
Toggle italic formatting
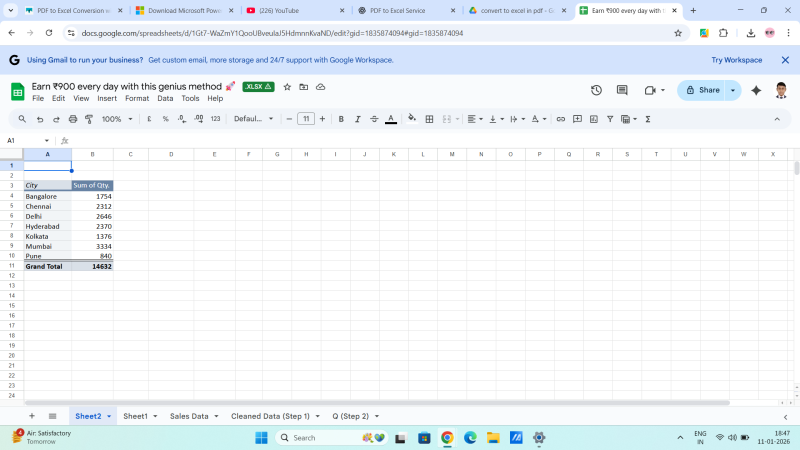click(357, 119)
